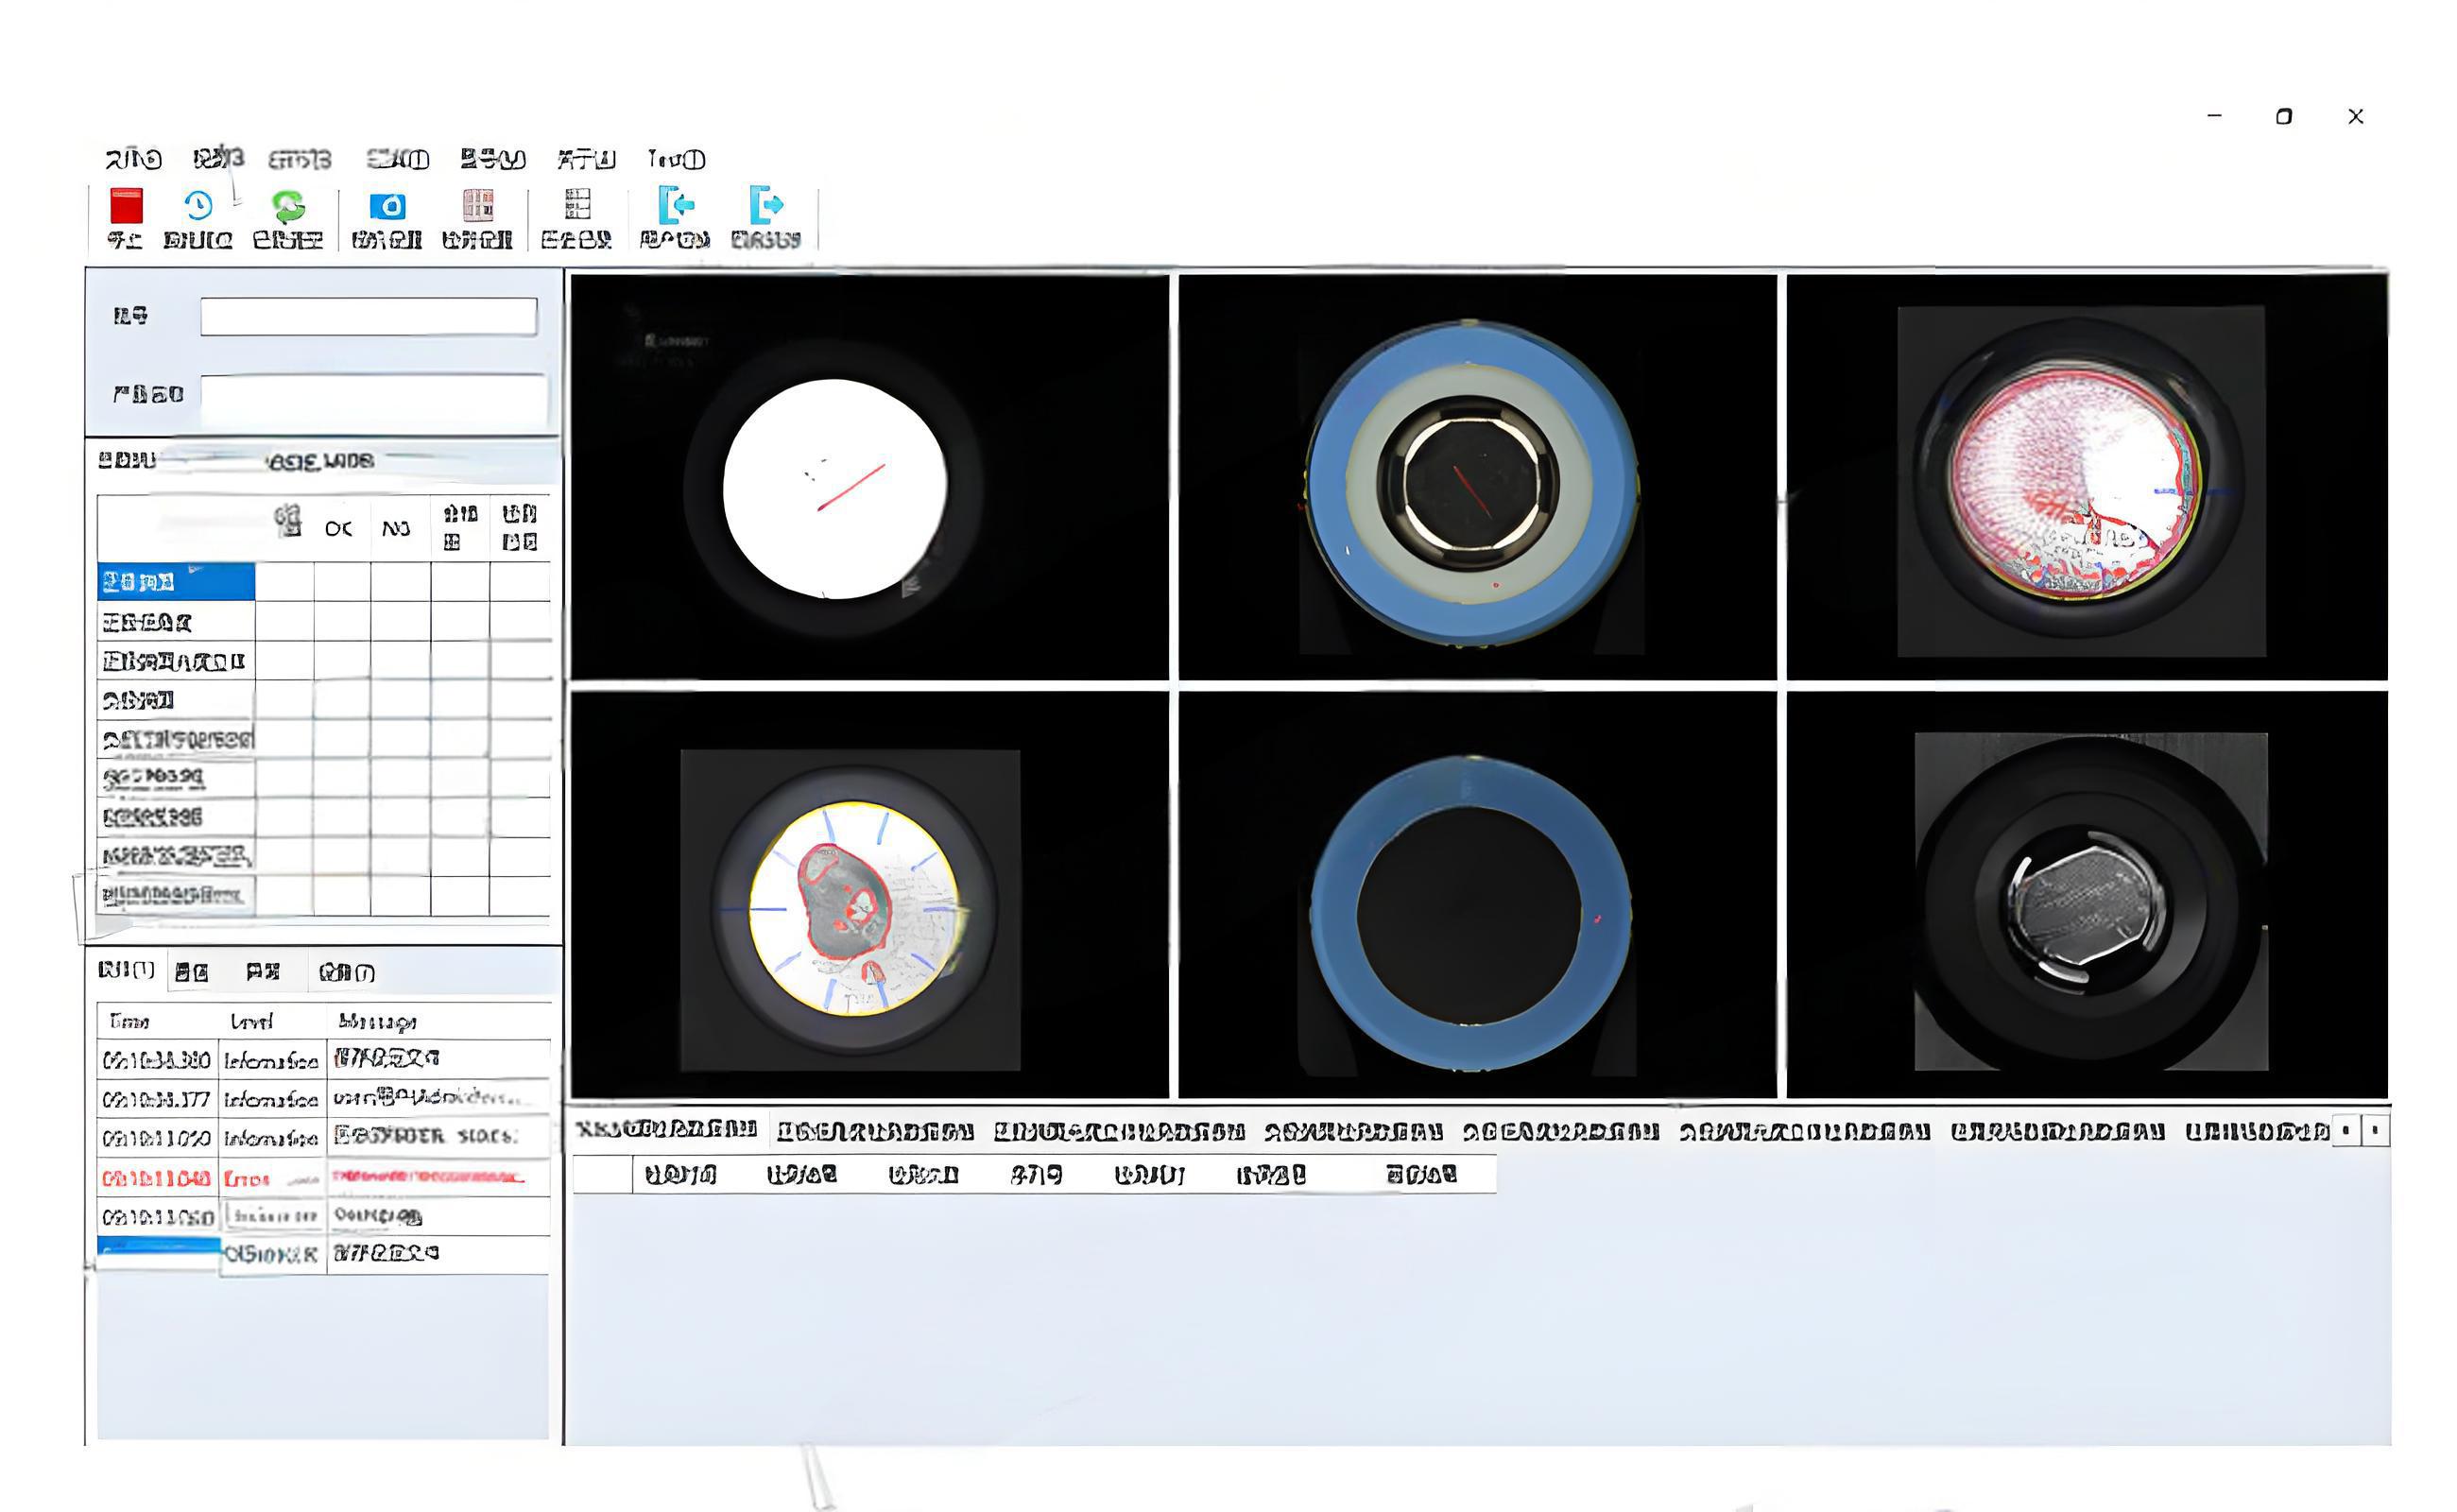Click the green circular refresh arrows icon
Screen dimensions: 2457x1512
coord(288,206)
